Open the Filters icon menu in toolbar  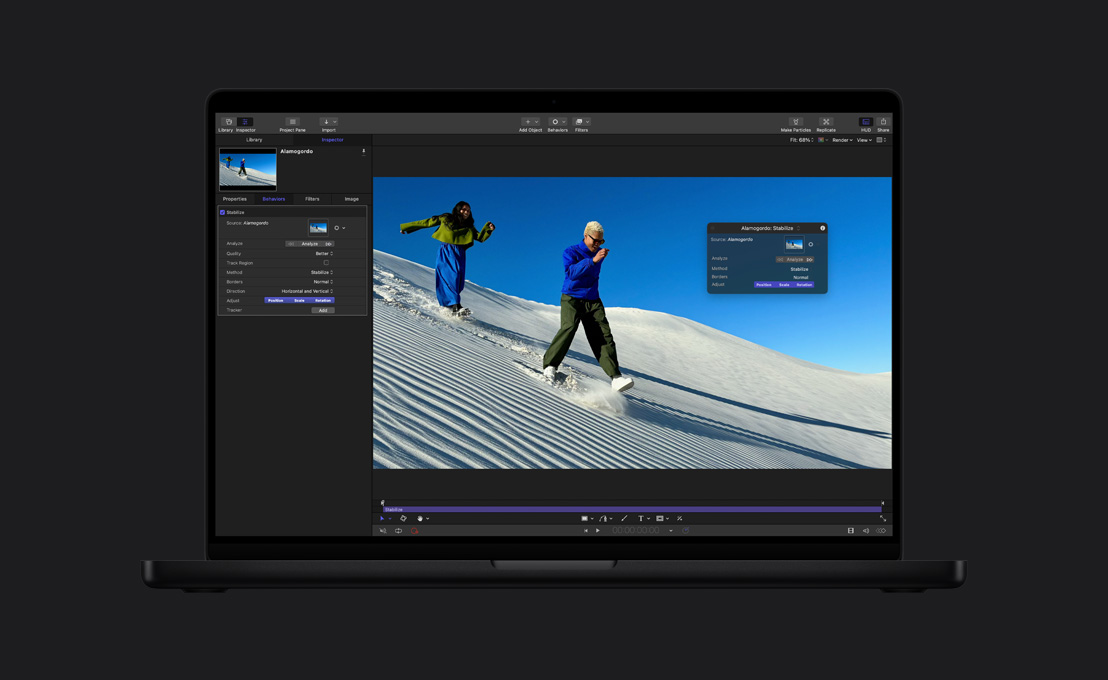(x=581, y=121)
